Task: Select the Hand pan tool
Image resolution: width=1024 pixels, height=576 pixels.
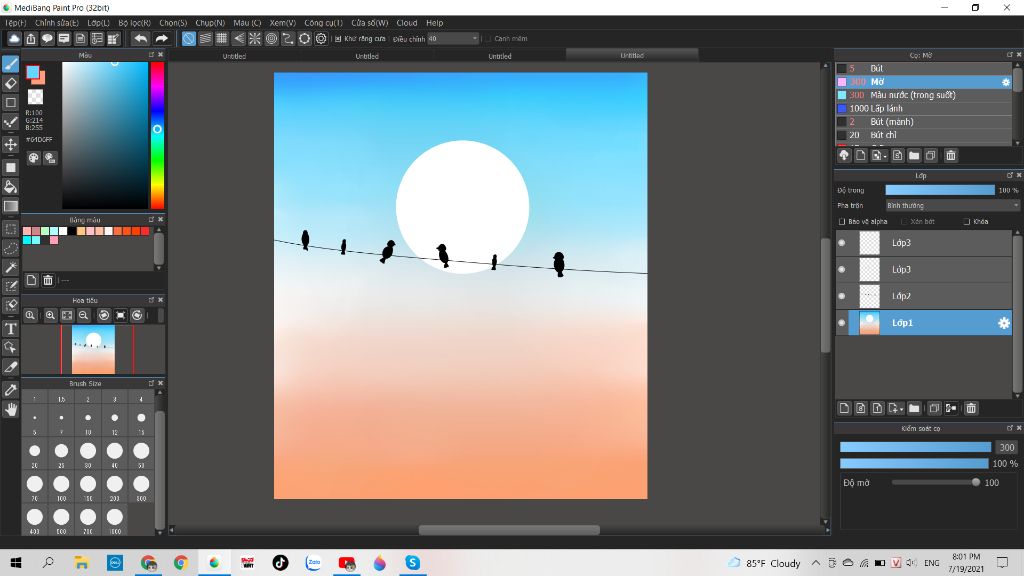Action: coord(10,409)
